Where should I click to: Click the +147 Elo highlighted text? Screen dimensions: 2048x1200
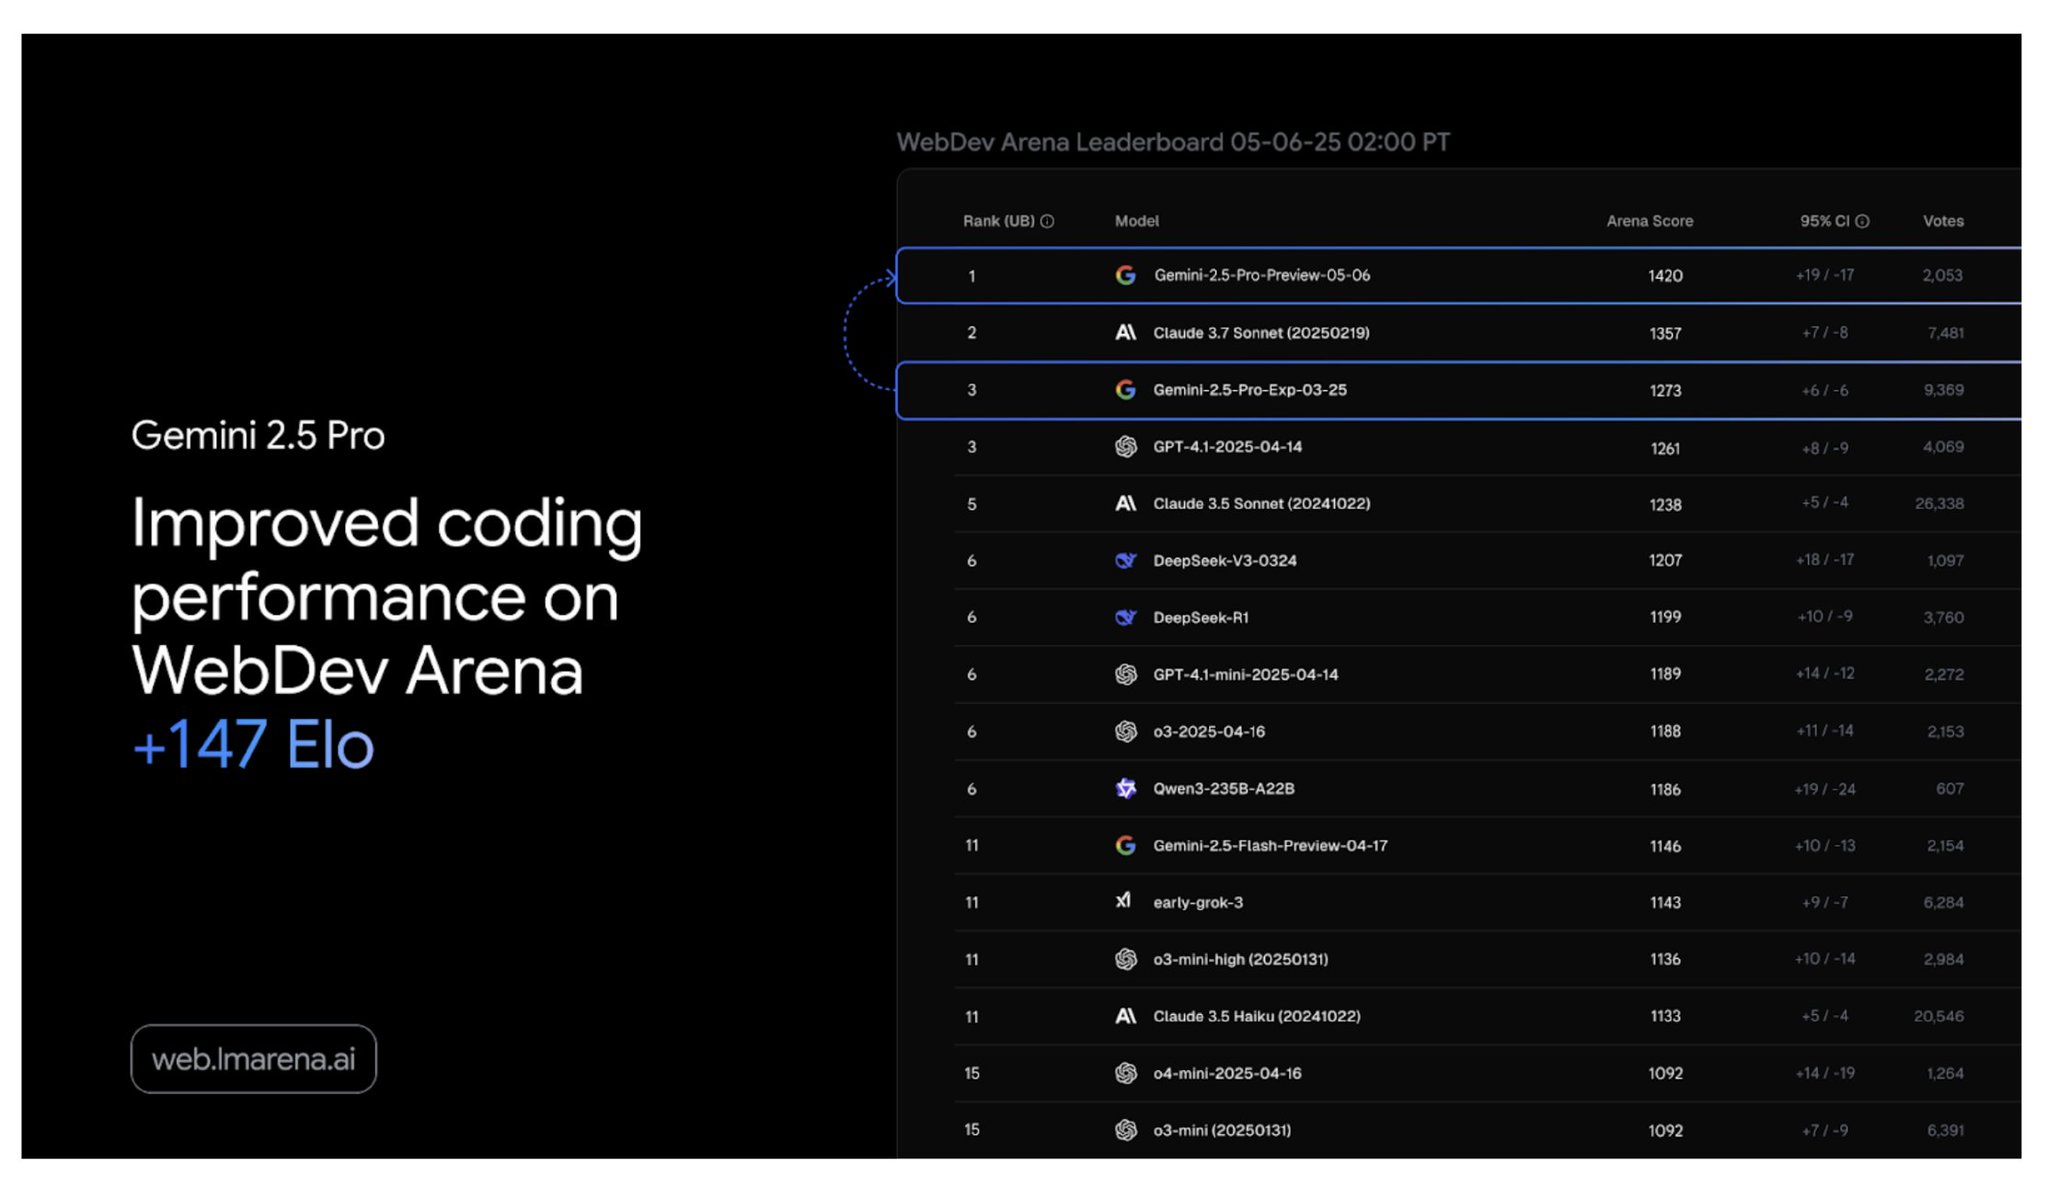(x=253, y=745)
